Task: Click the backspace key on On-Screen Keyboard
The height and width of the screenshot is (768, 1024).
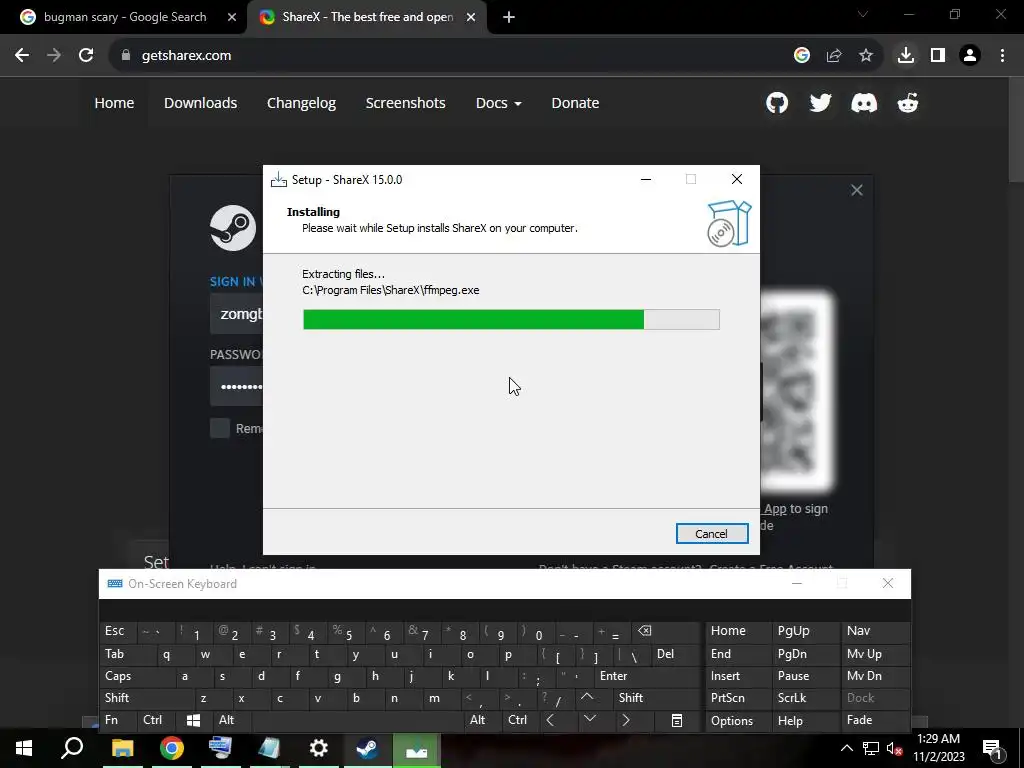Action: (665, 631)
